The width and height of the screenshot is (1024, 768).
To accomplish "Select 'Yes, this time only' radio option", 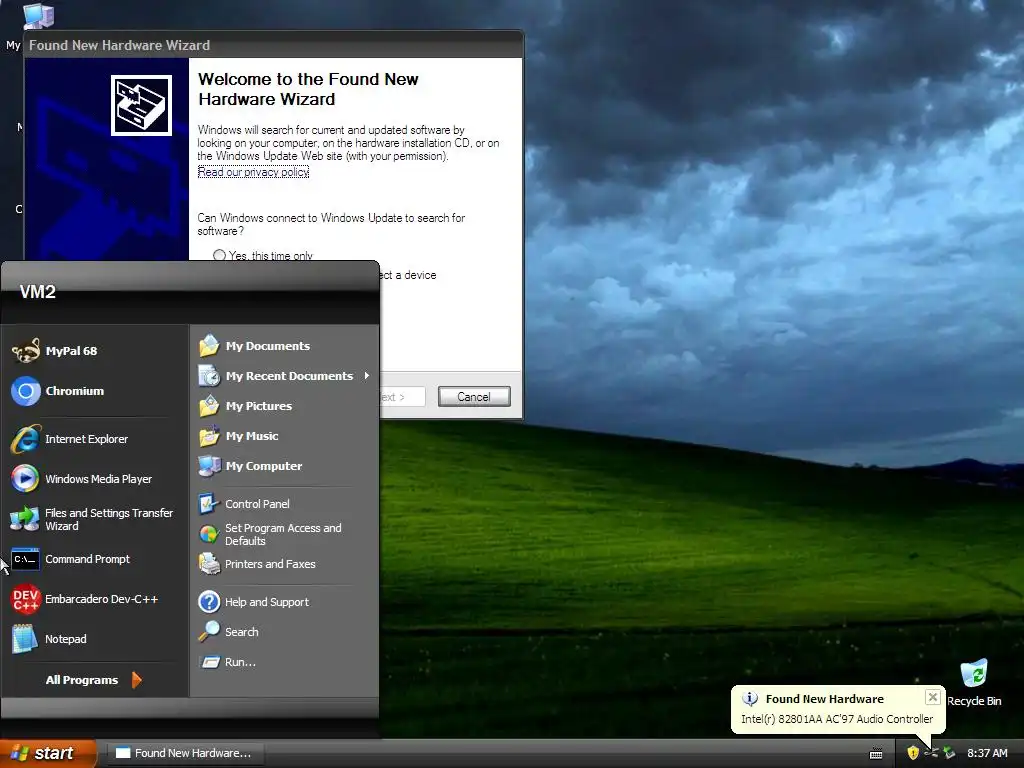I will point(219,255).
